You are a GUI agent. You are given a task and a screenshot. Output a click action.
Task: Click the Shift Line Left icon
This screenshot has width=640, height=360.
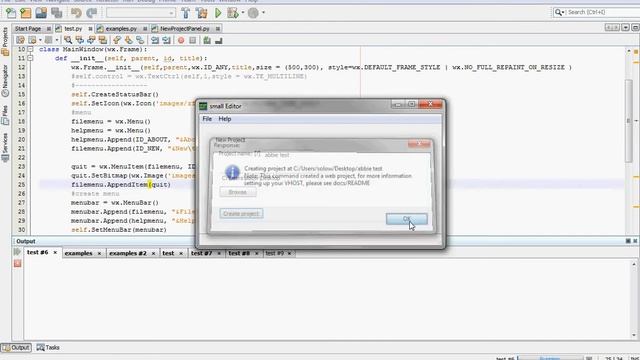click(x=155, y=40)
